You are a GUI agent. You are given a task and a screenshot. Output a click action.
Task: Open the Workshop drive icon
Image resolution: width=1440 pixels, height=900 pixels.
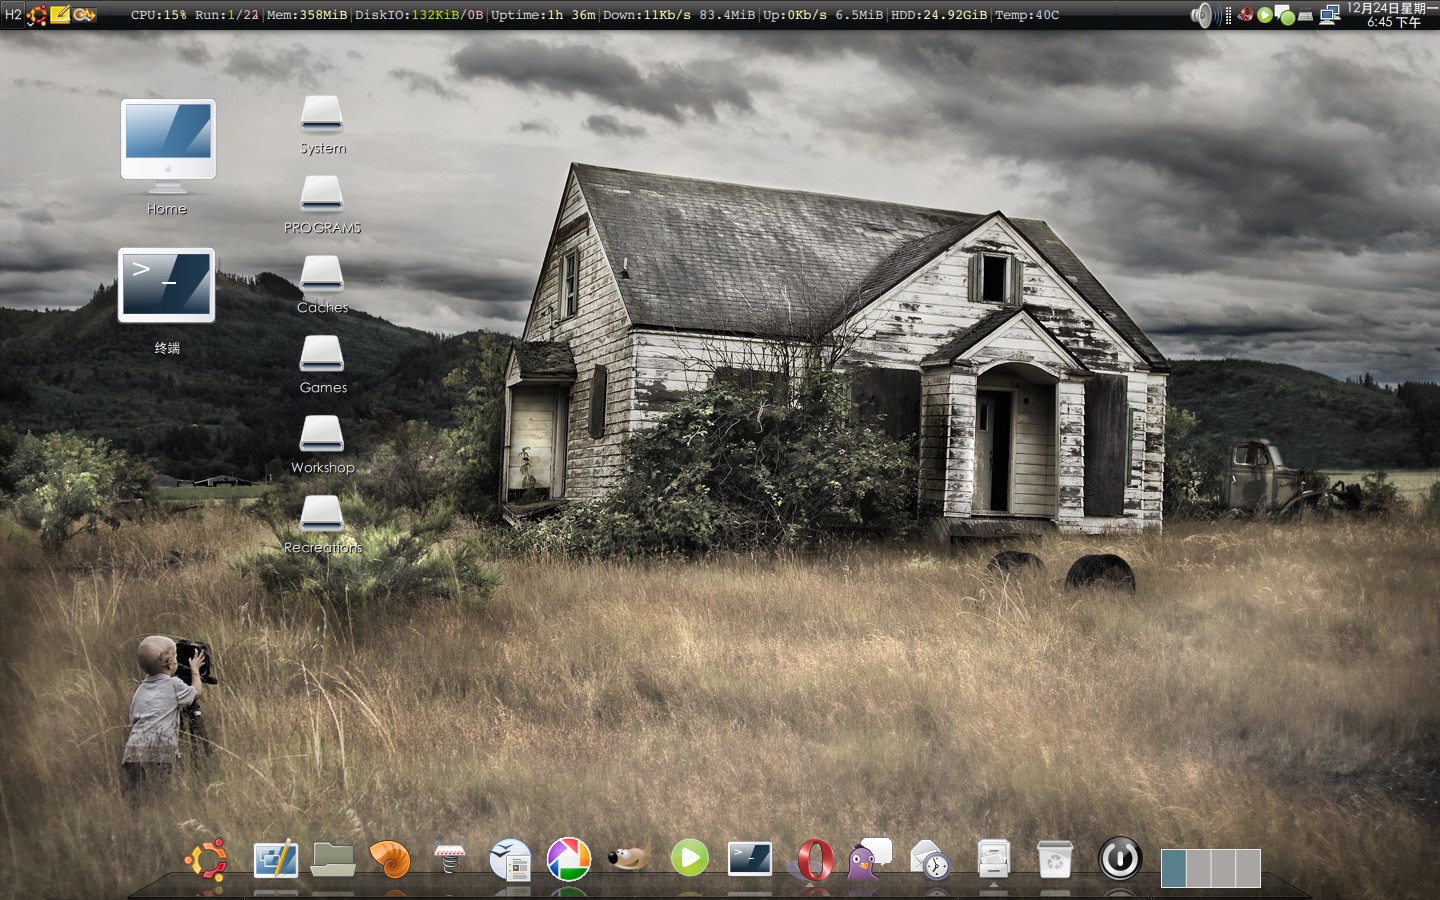(322, 435)
